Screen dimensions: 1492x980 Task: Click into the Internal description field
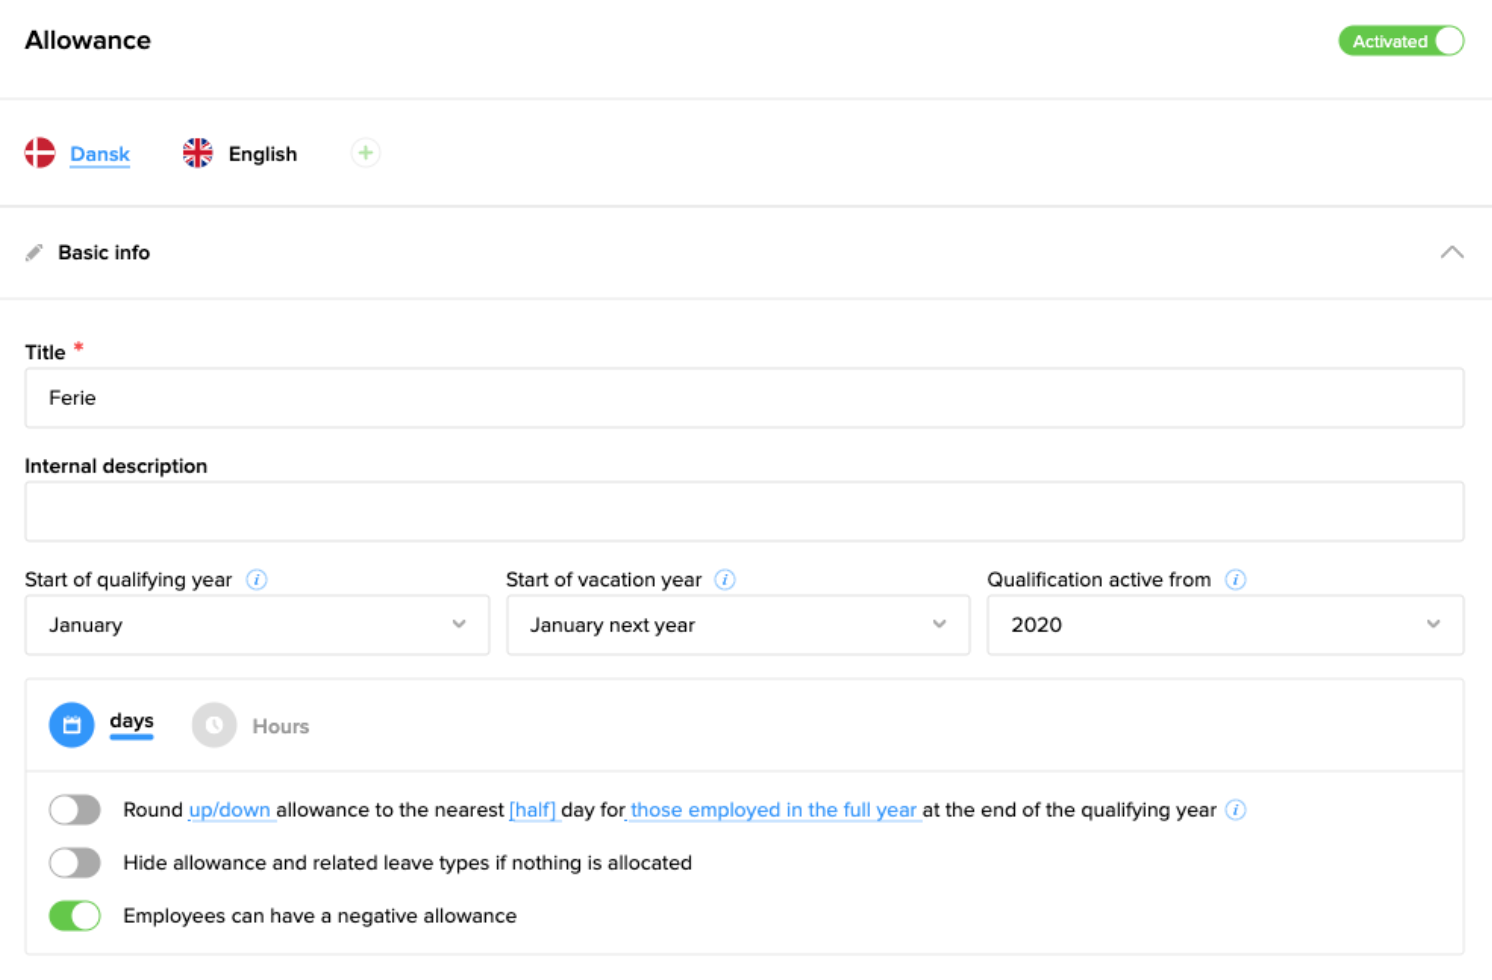(744, 512)
